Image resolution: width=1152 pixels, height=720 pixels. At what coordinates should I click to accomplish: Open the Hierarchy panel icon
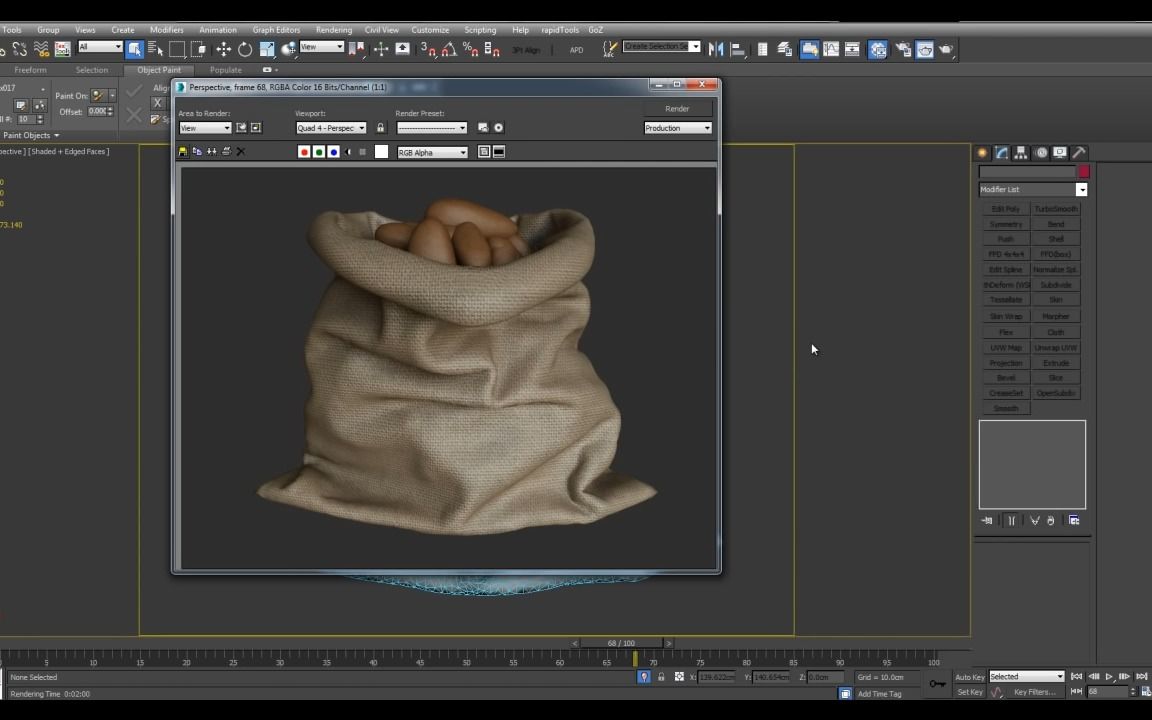tap(1021, 153)
